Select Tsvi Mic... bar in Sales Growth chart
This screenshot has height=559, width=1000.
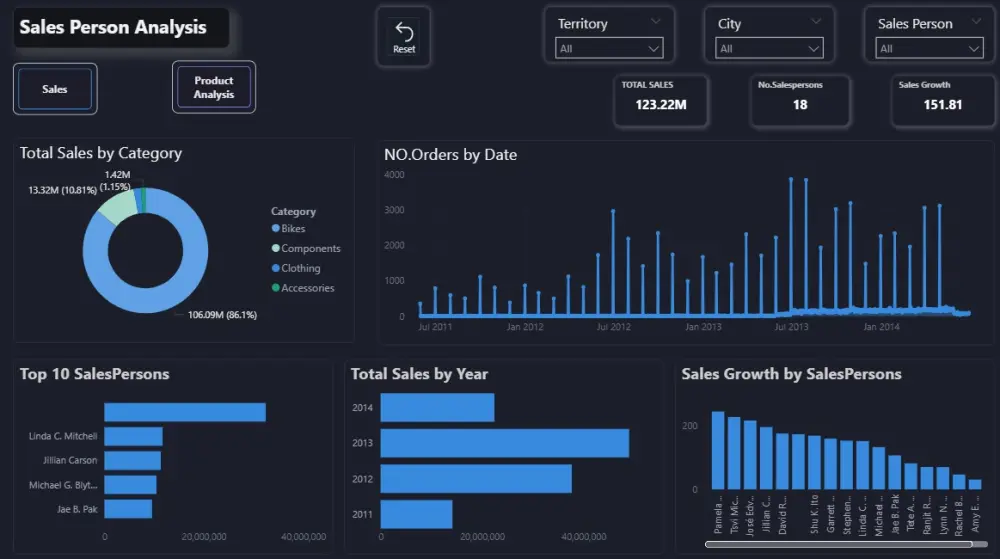click(734, 453)
